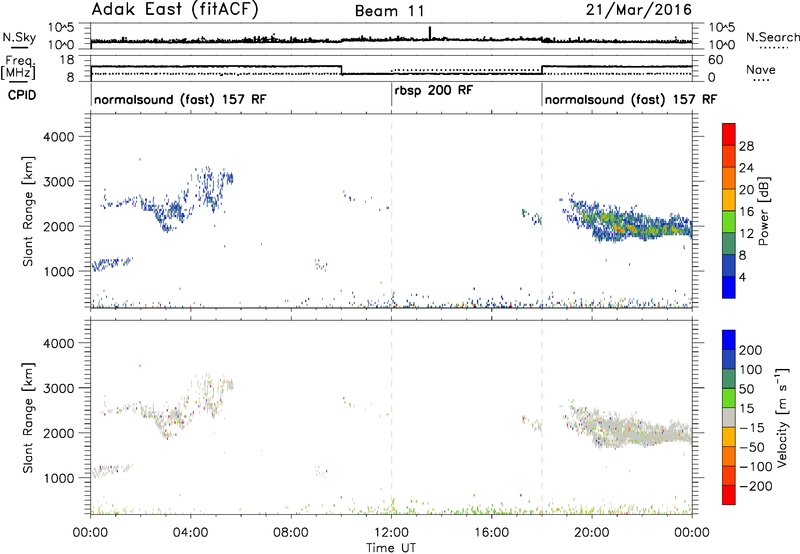Click the '18' frequency axis tick label
The image size is (800, 554).
tap(67, 60)
